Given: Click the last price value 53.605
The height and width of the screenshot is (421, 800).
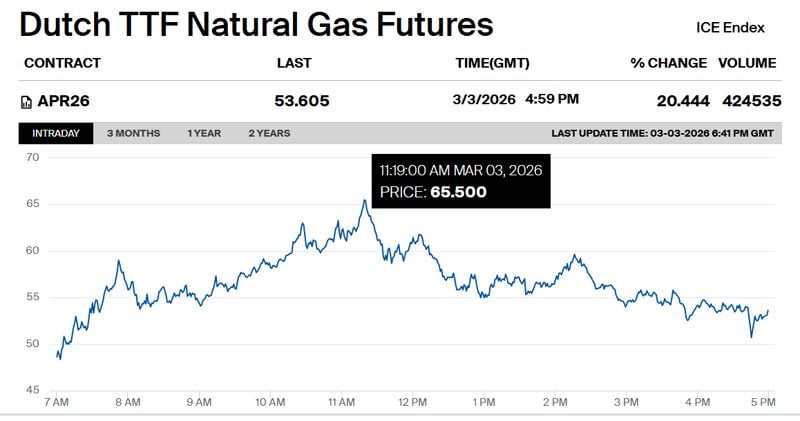Looking at the screenshot, I should click(301, 101).
